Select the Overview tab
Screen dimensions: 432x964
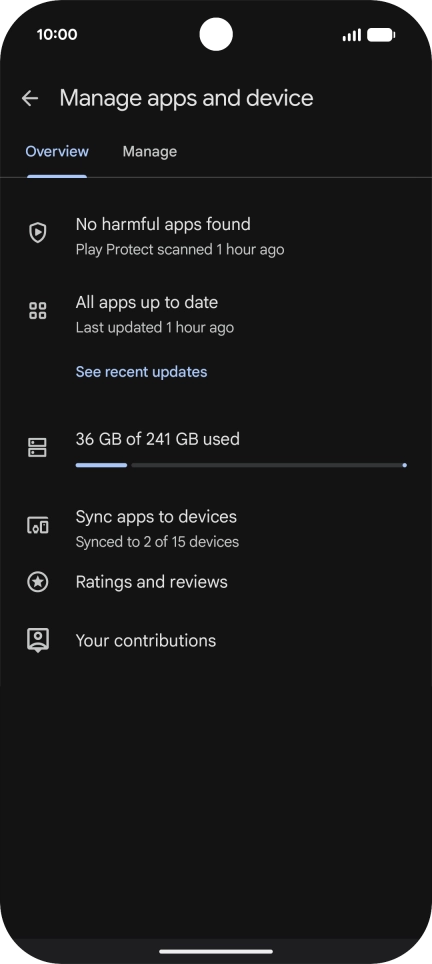pos(57,151)
